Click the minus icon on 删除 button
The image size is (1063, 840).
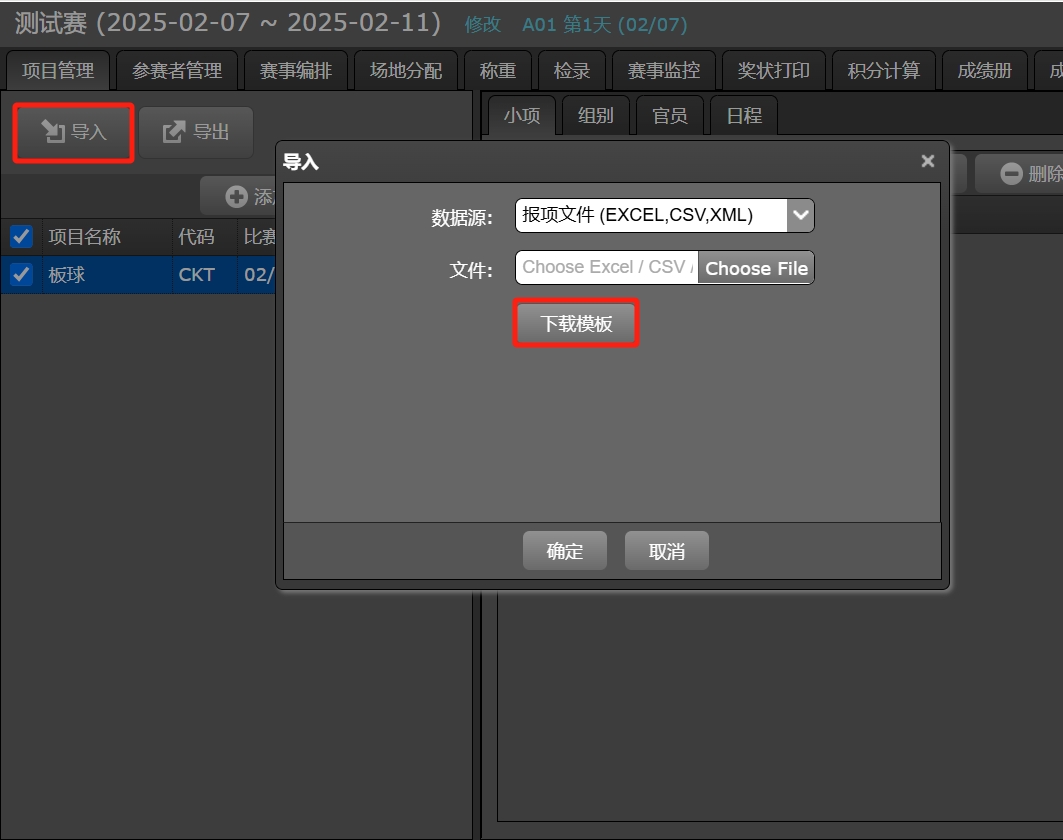(x=1011, y=174)
